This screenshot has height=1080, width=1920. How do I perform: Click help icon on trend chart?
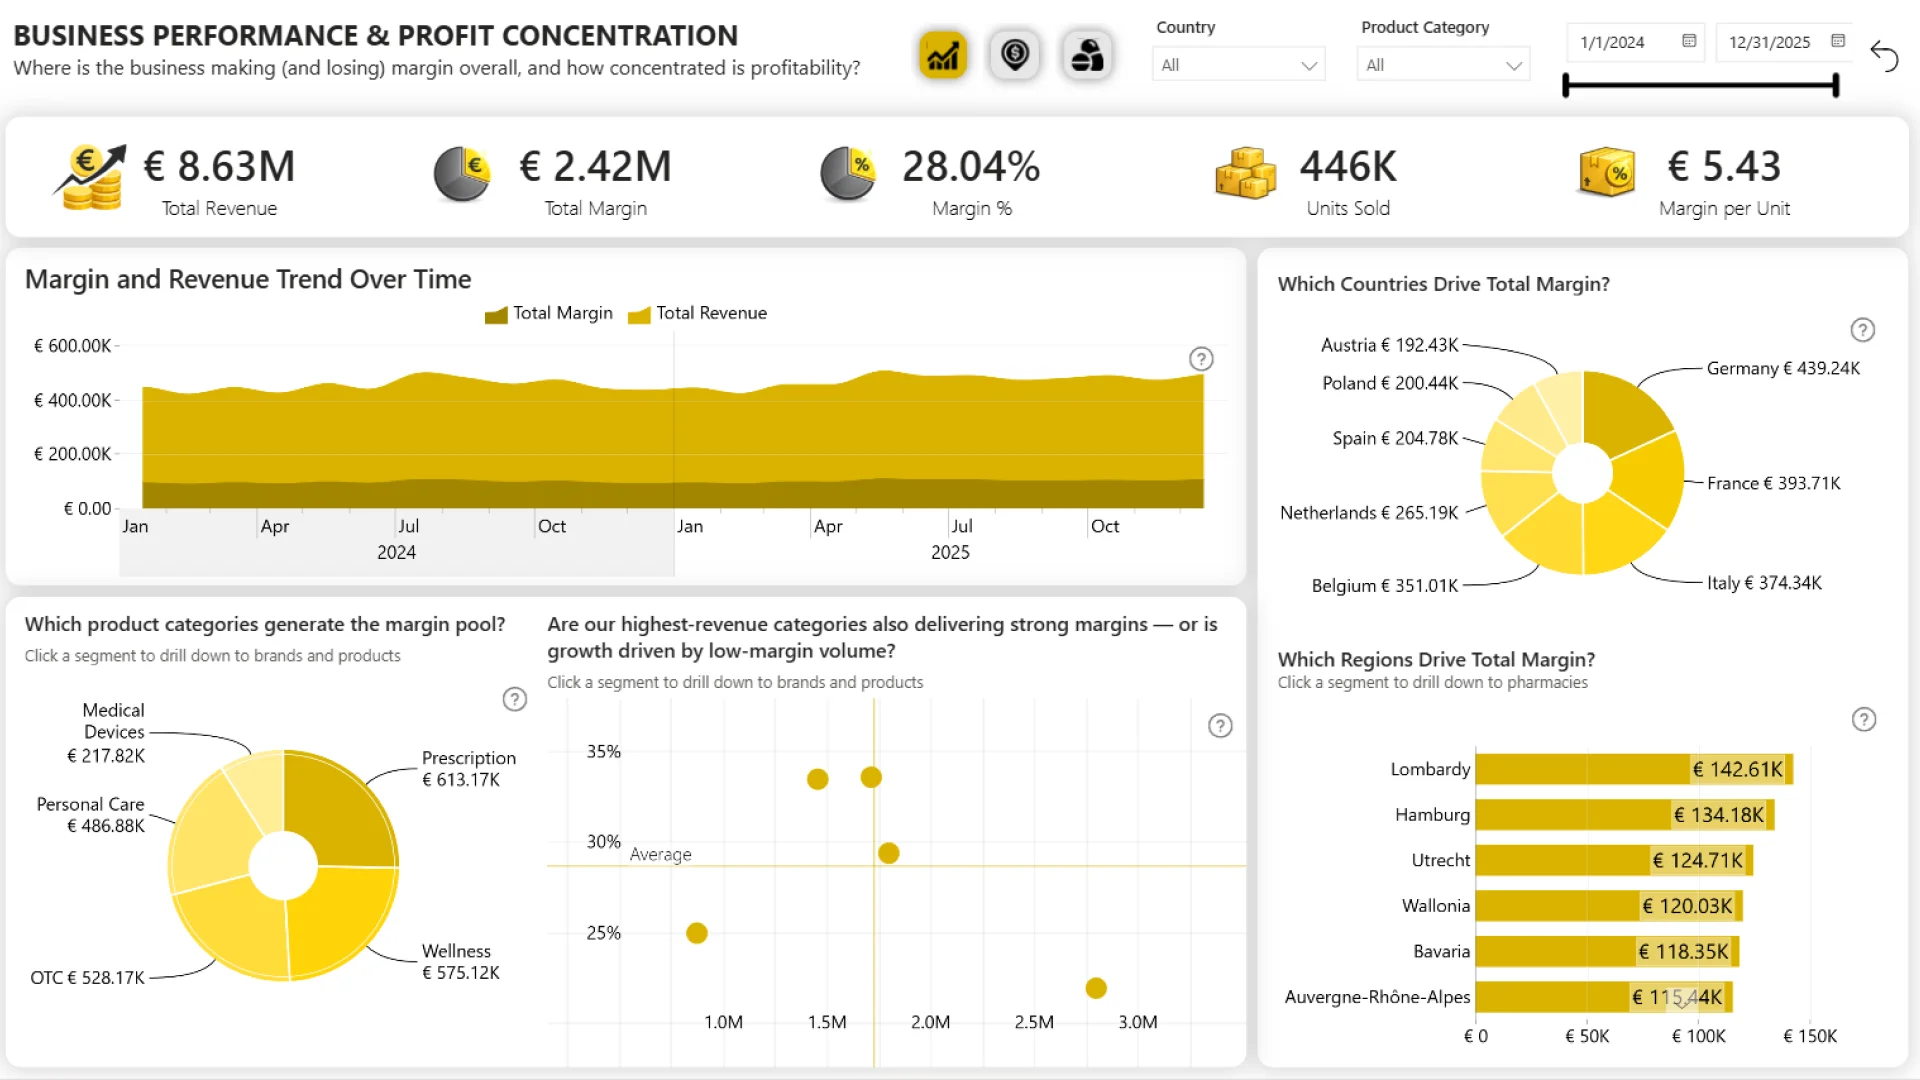coord(1201,359)
